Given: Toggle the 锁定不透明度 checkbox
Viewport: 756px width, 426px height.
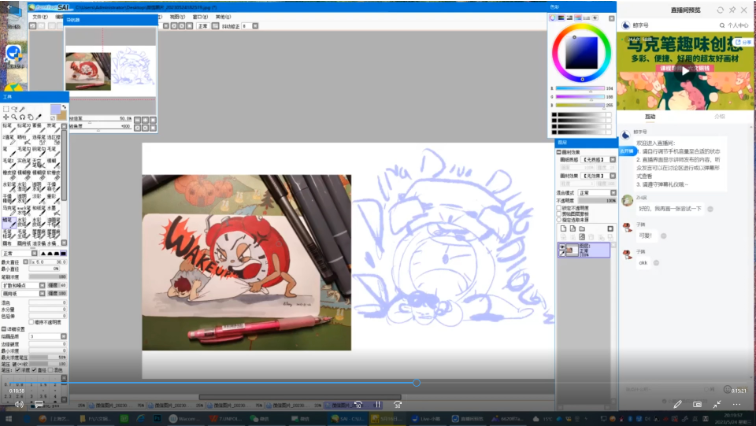Looking at the screenshot, I should coord(559,208).
